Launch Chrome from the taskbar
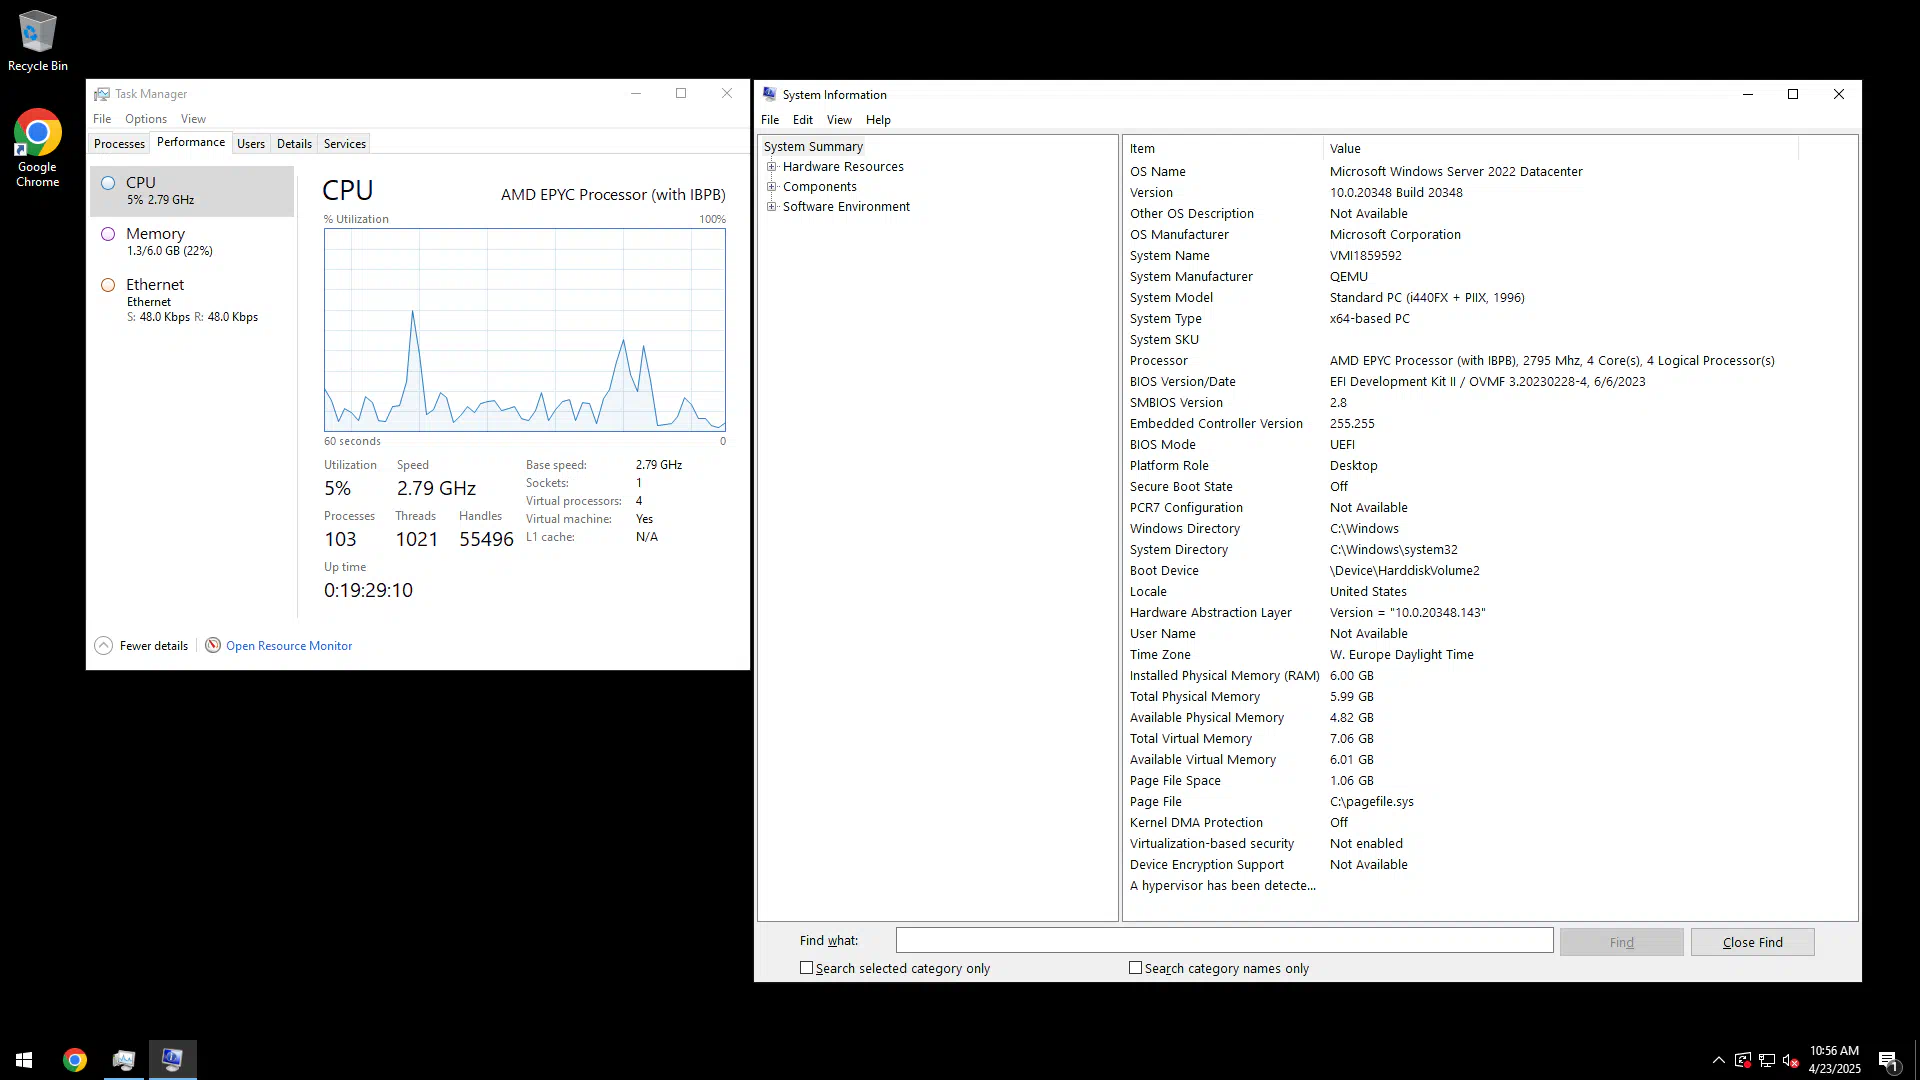 click(x=75, y=1060)
